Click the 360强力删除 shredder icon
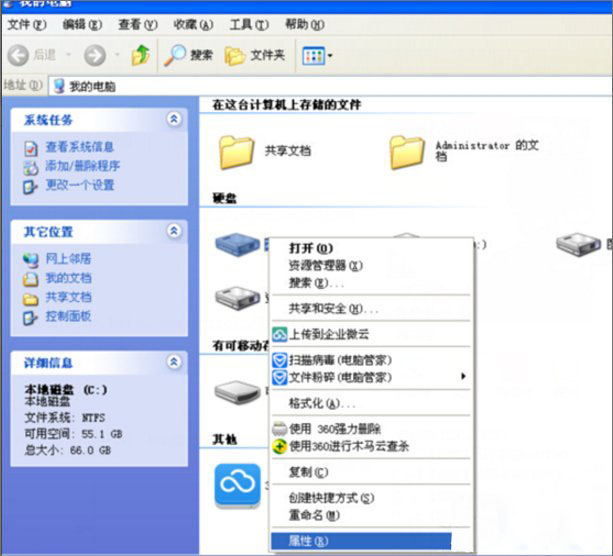The height and width of the screenshot is (556, 613). tap(280, 429)
